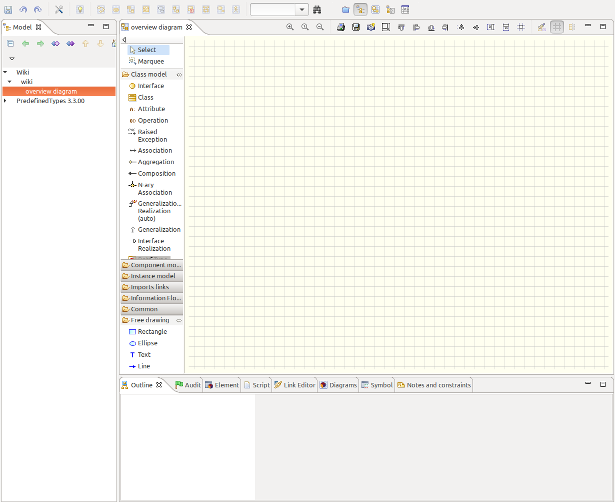This screenshot has width=615, height=502.
Task: Choose the Ellipse drawing tool
Action: [x=147, y=343]
